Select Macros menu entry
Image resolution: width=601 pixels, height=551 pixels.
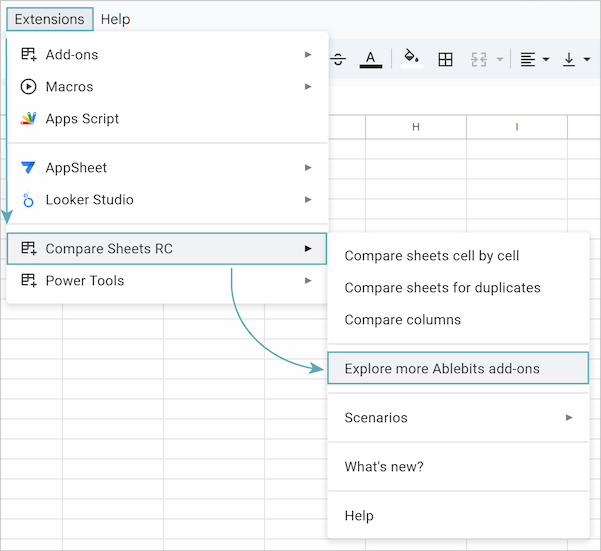[x=167, y=87]
